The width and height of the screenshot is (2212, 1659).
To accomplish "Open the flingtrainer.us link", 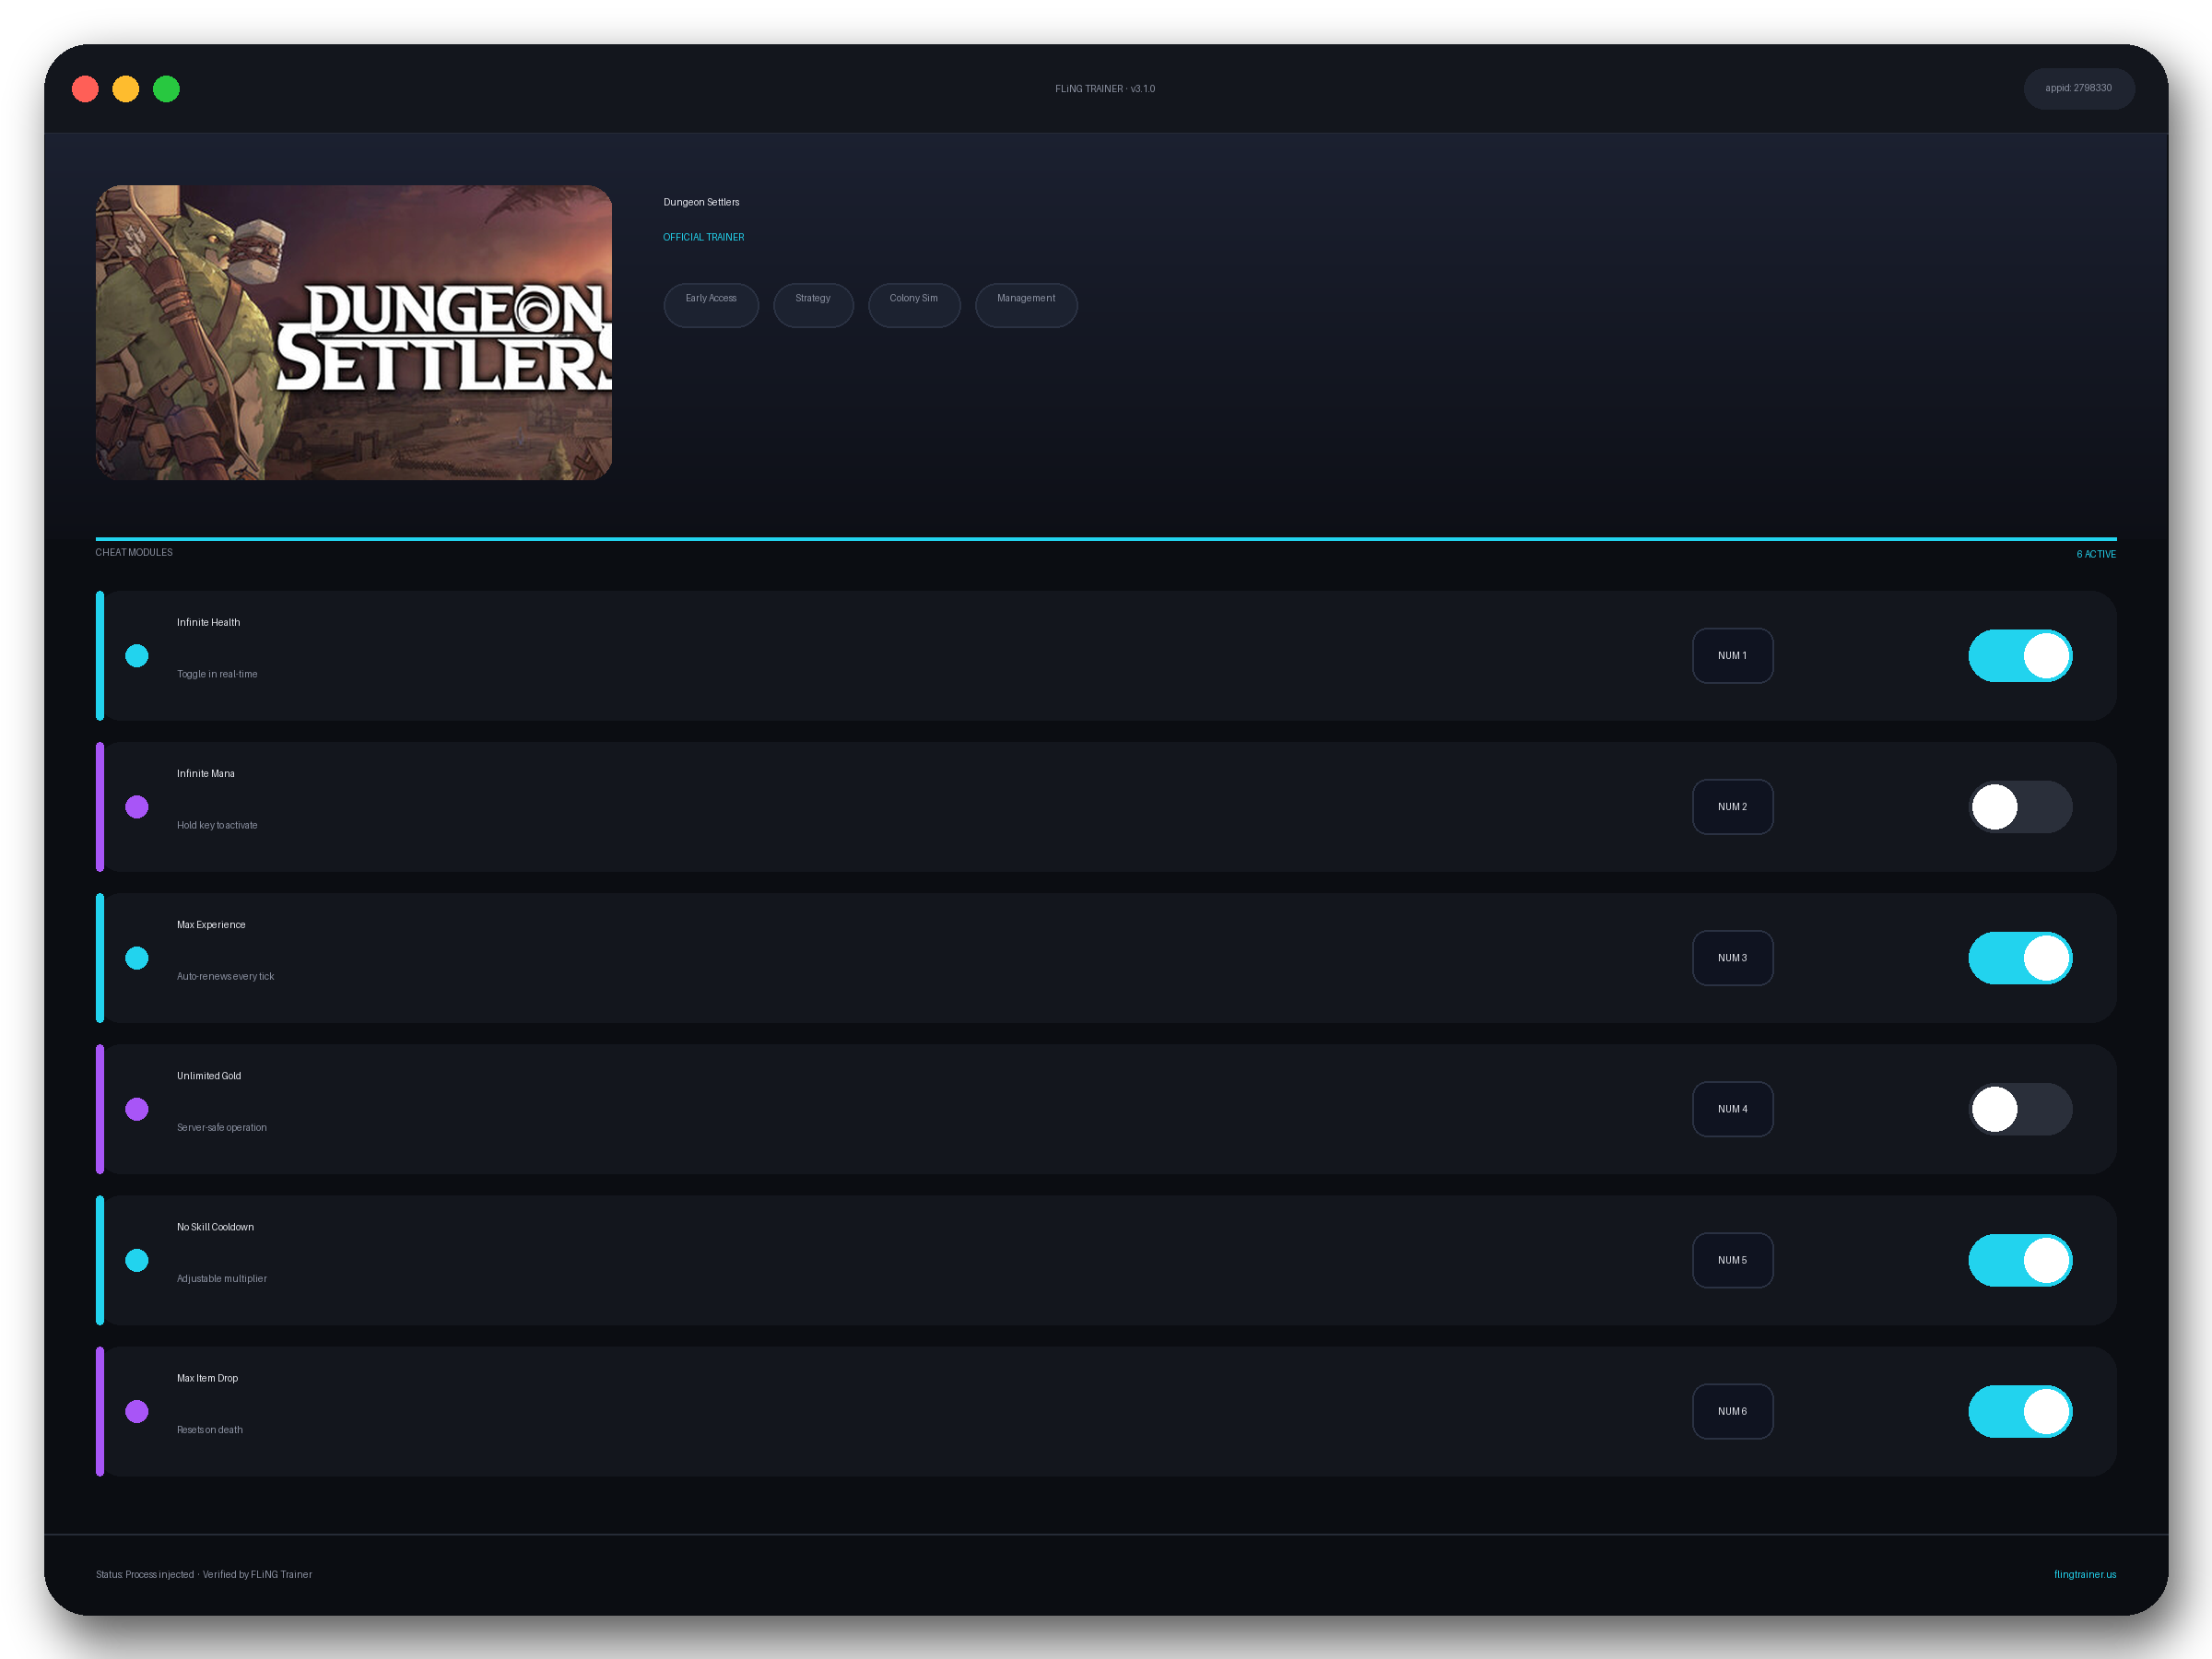I will [2085, 1574].
